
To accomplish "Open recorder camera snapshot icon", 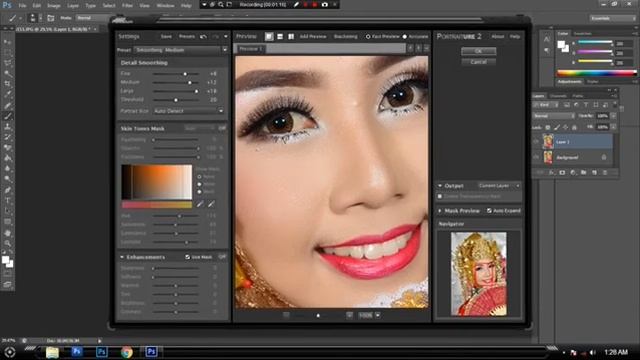I will [x=324, y=4].
